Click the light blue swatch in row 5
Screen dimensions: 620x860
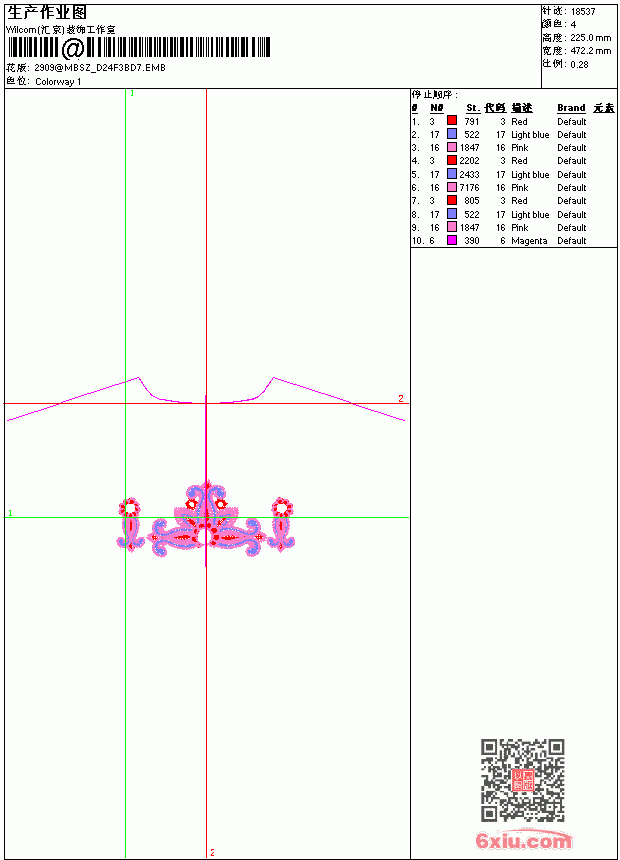click(452, 174)
